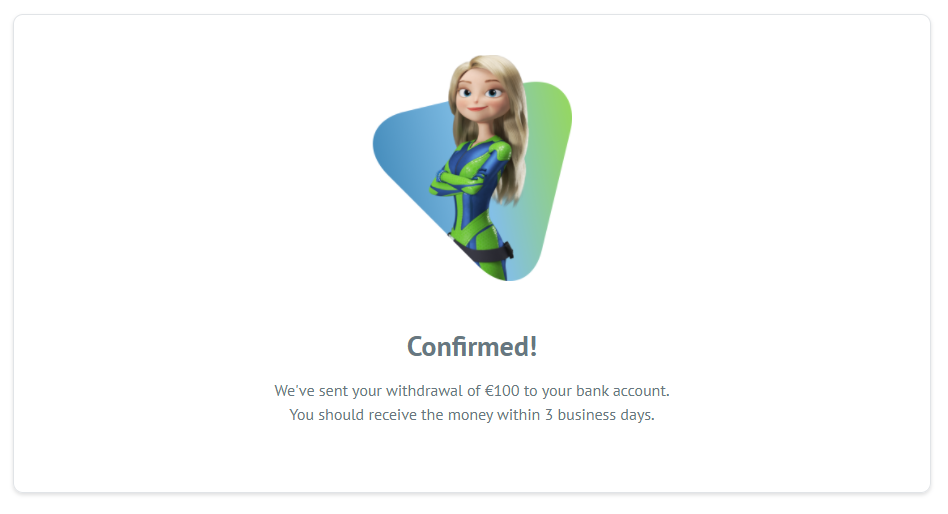Click the bottom rounded tip of triangle
The height and width of the screenshot is (514, 948).
pyautogui.click(x=514, y=272)
